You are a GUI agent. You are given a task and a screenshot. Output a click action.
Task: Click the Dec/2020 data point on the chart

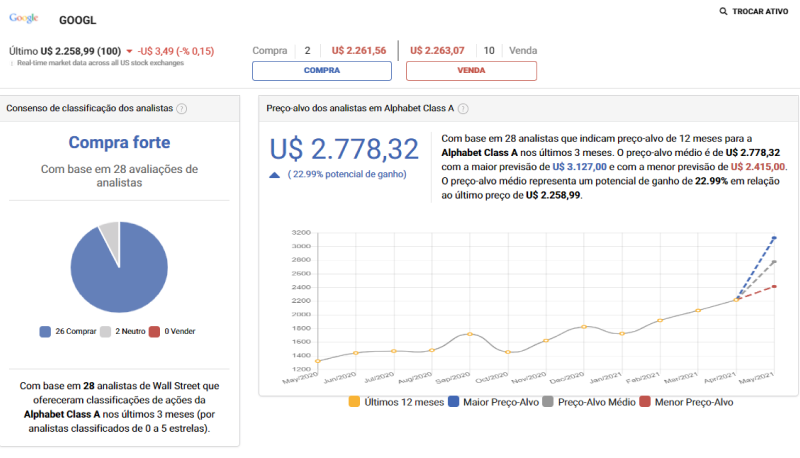[584, 327]
